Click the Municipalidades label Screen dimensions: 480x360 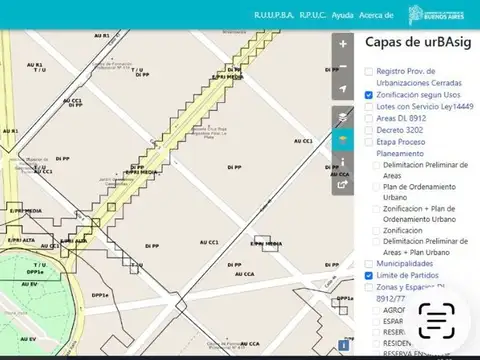point(404,264)
